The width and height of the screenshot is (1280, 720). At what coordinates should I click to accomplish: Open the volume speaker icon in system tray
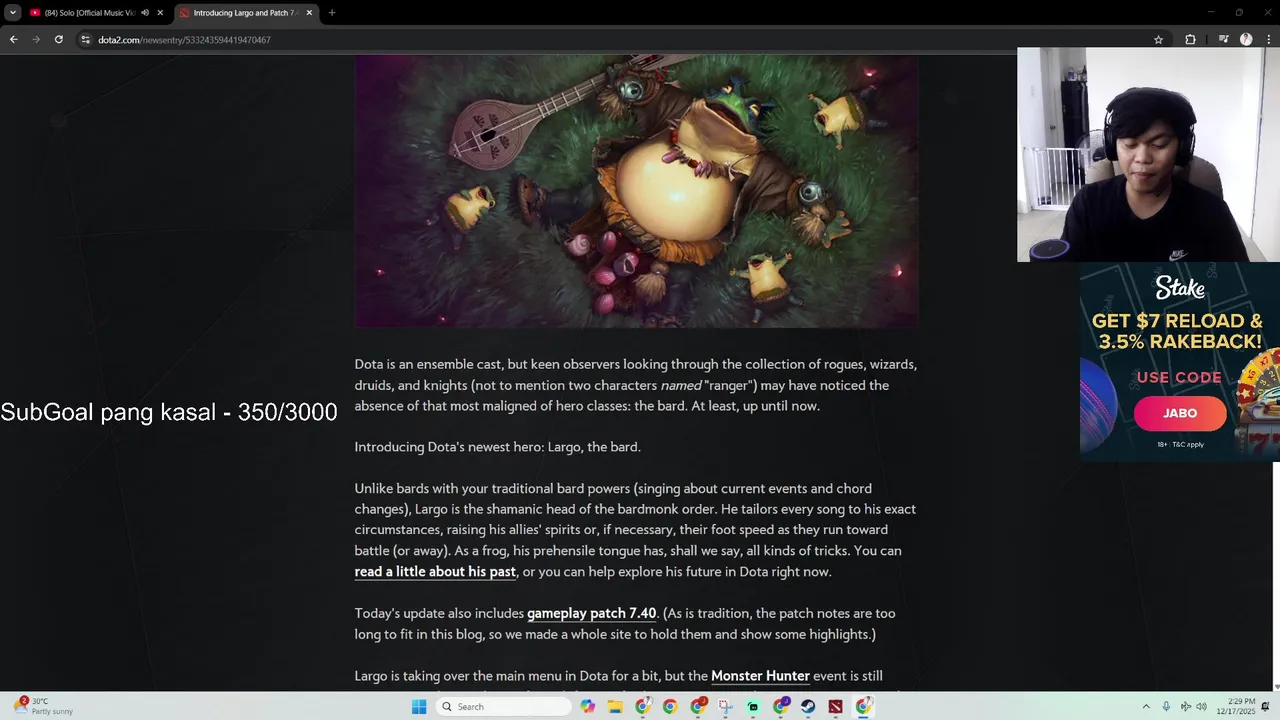(x=1201, y=707)
